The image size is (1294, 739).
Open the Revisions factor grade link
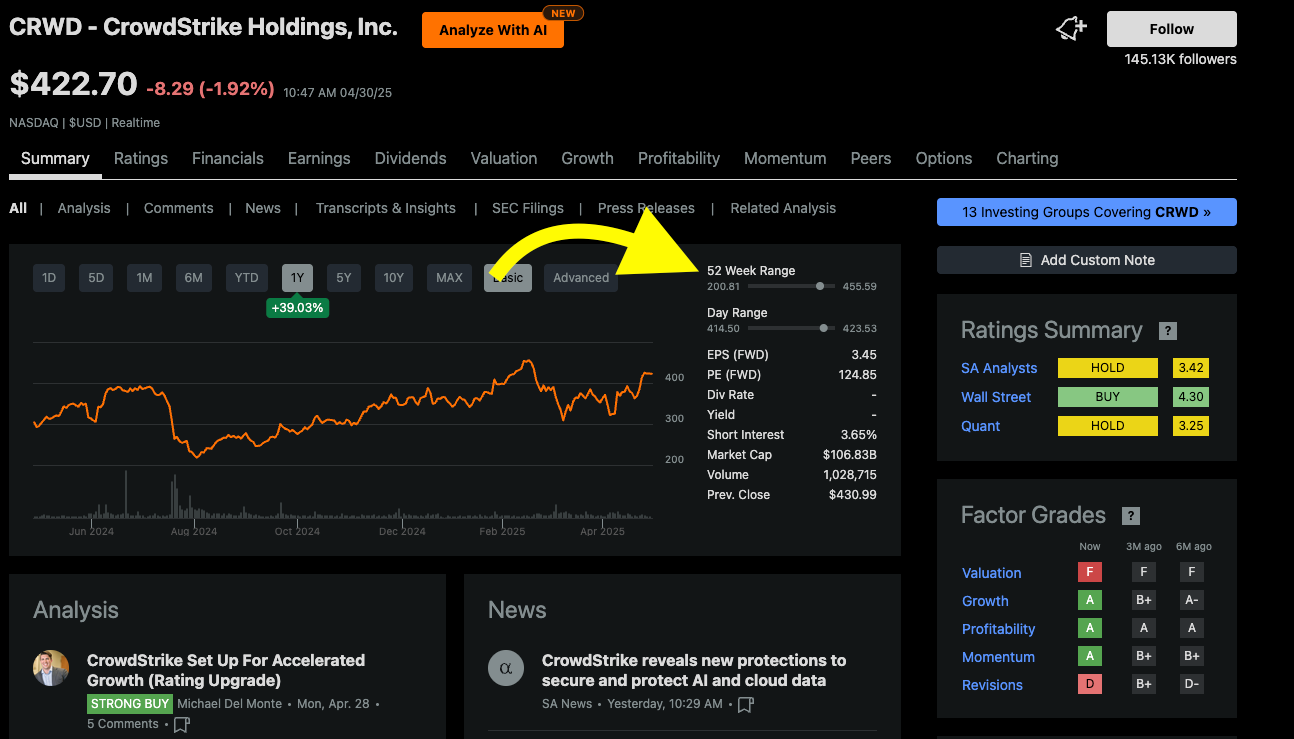click(992, 685)
